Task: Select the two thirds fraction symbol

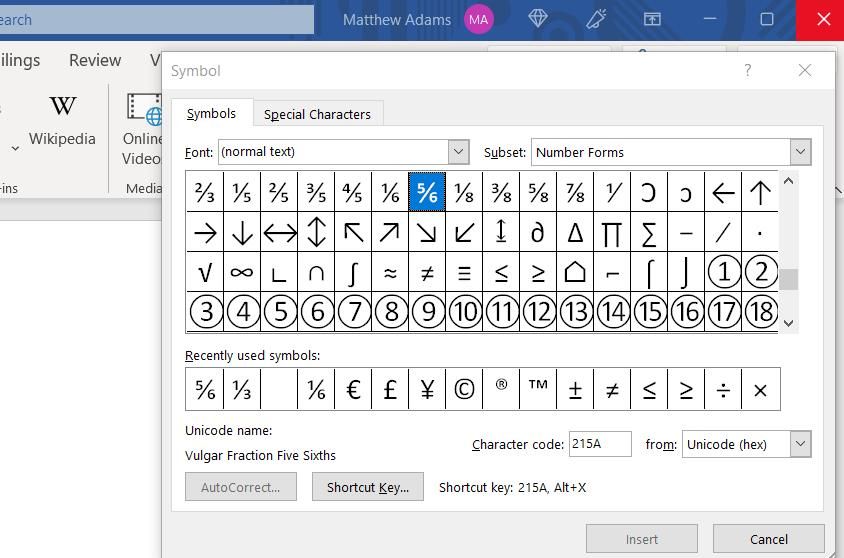Action: pos(205,192)
